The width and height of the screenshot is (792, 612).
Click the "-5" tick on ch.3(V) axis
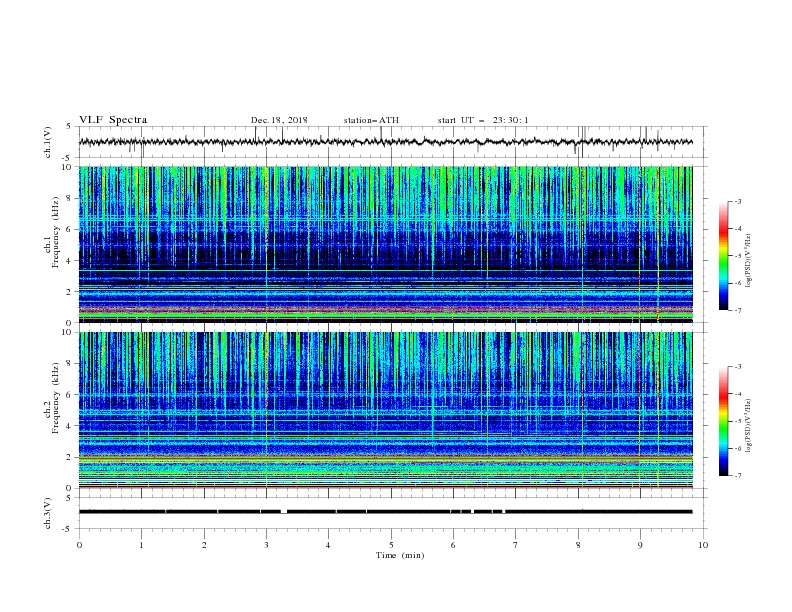click(67, 529)
